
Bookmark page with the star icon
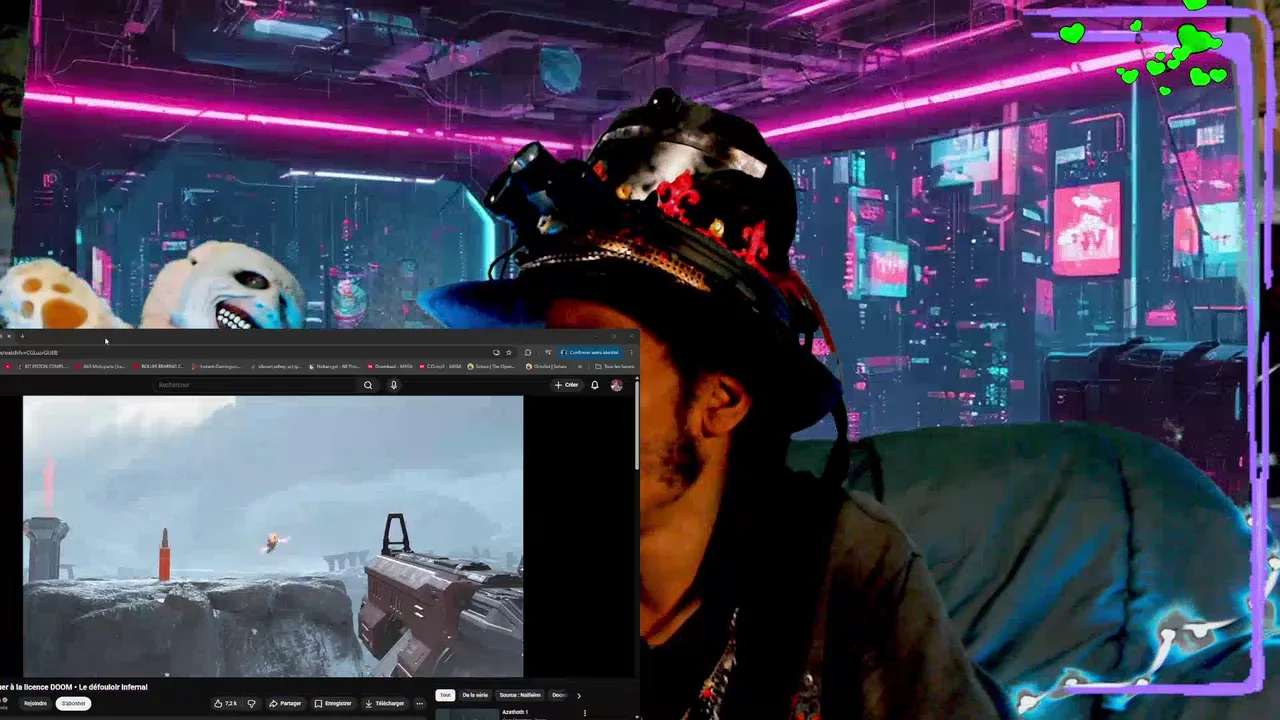point(509,352)
